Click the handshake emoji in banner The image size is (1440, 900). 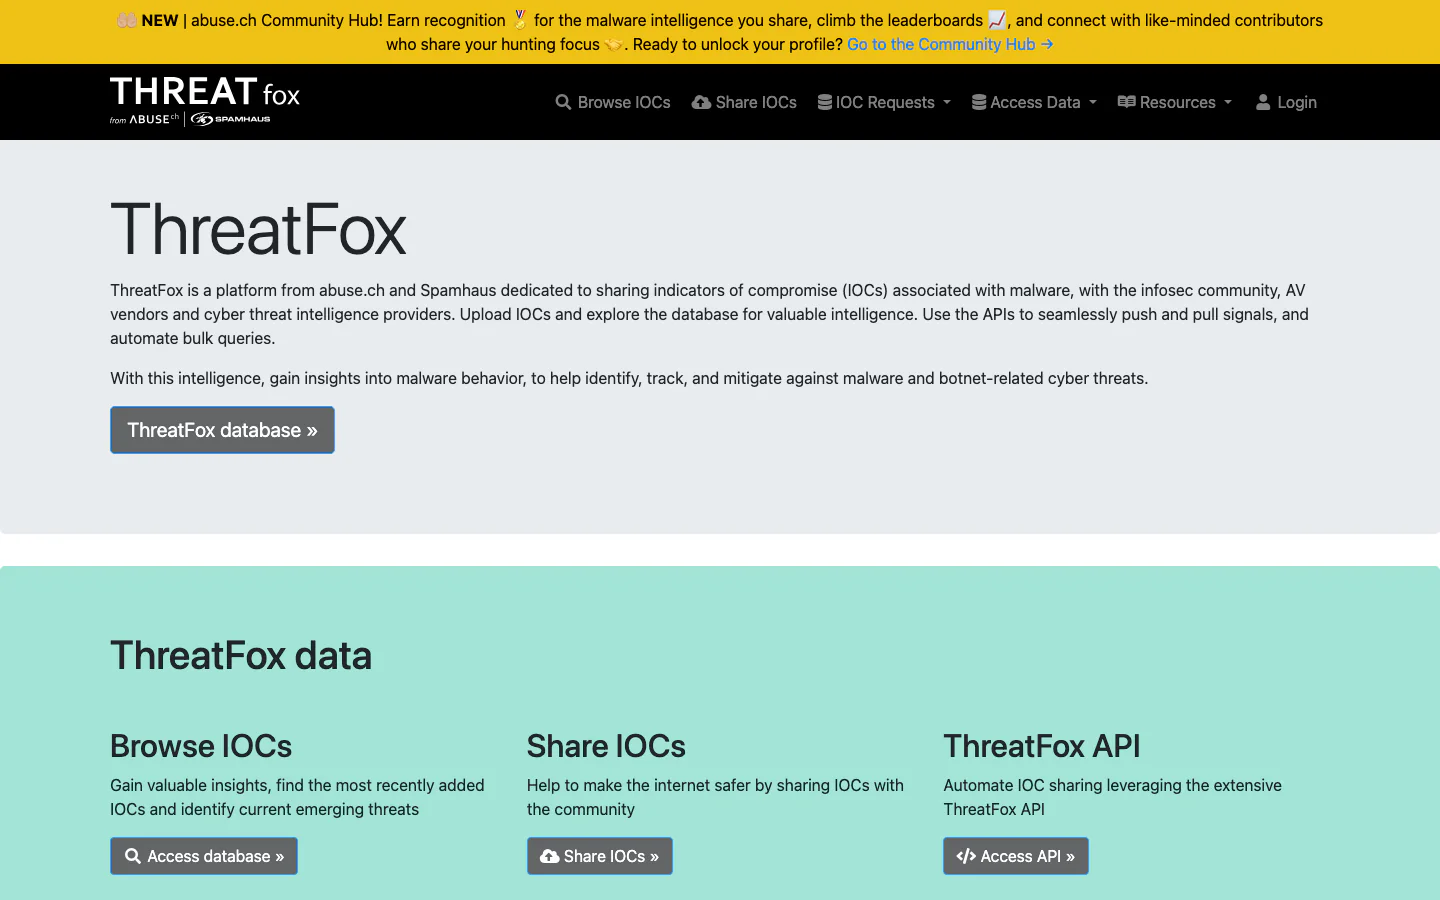tap(614, 44)
